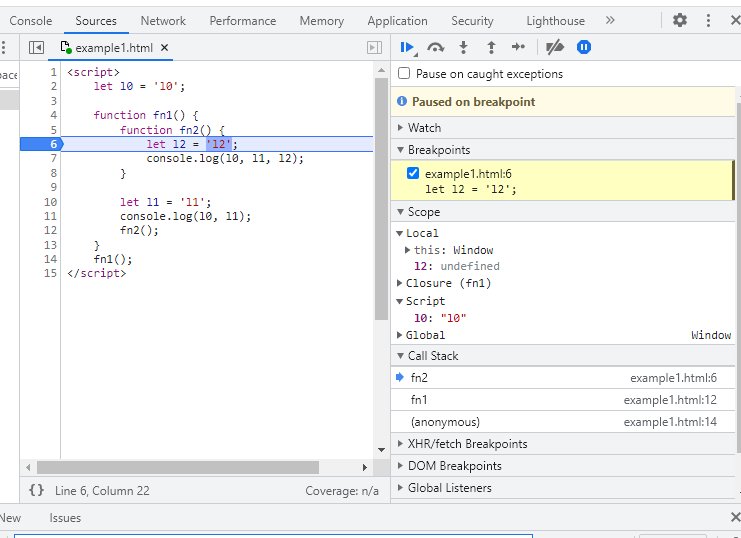Click editor scroll right arrow
Screen dimensions: 741x538
[x=364, y=467]
